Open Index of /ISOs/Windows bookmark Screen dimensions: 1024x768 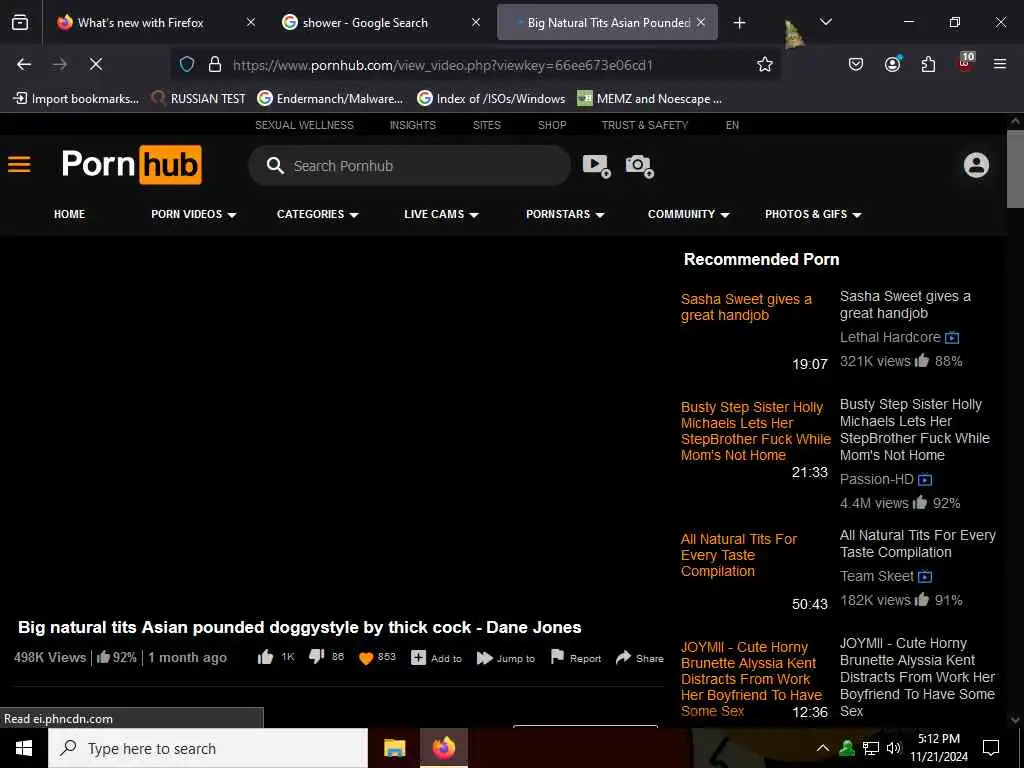(491, 99)
